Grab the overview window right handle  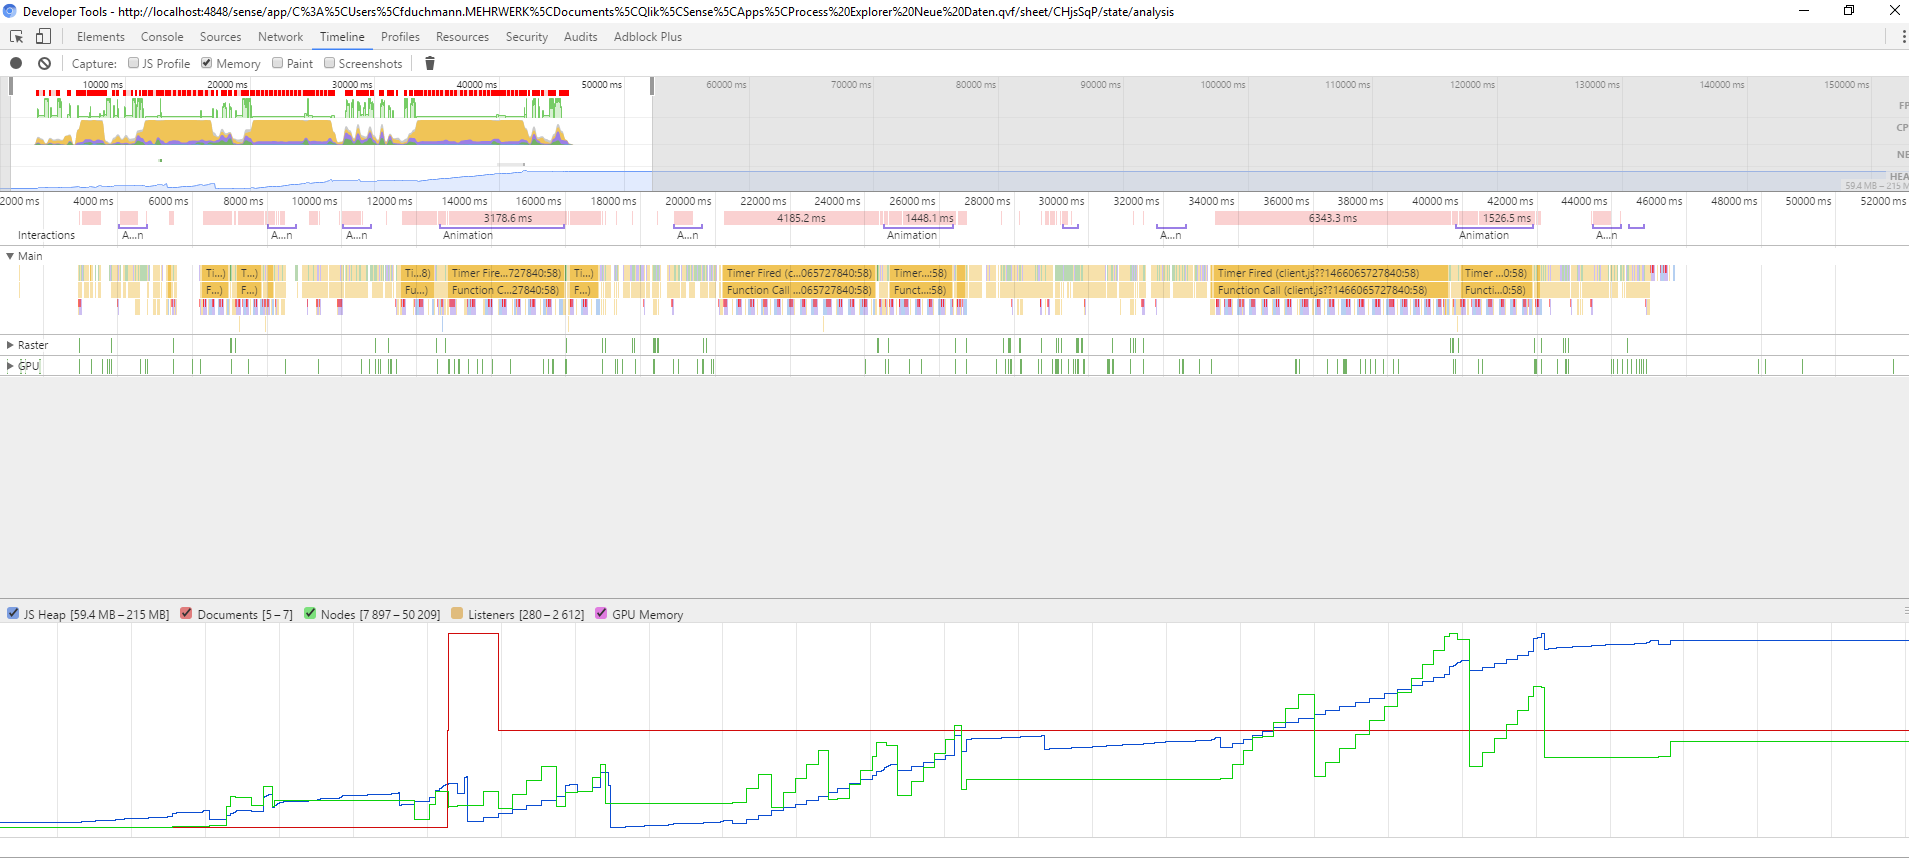(652, 87)
